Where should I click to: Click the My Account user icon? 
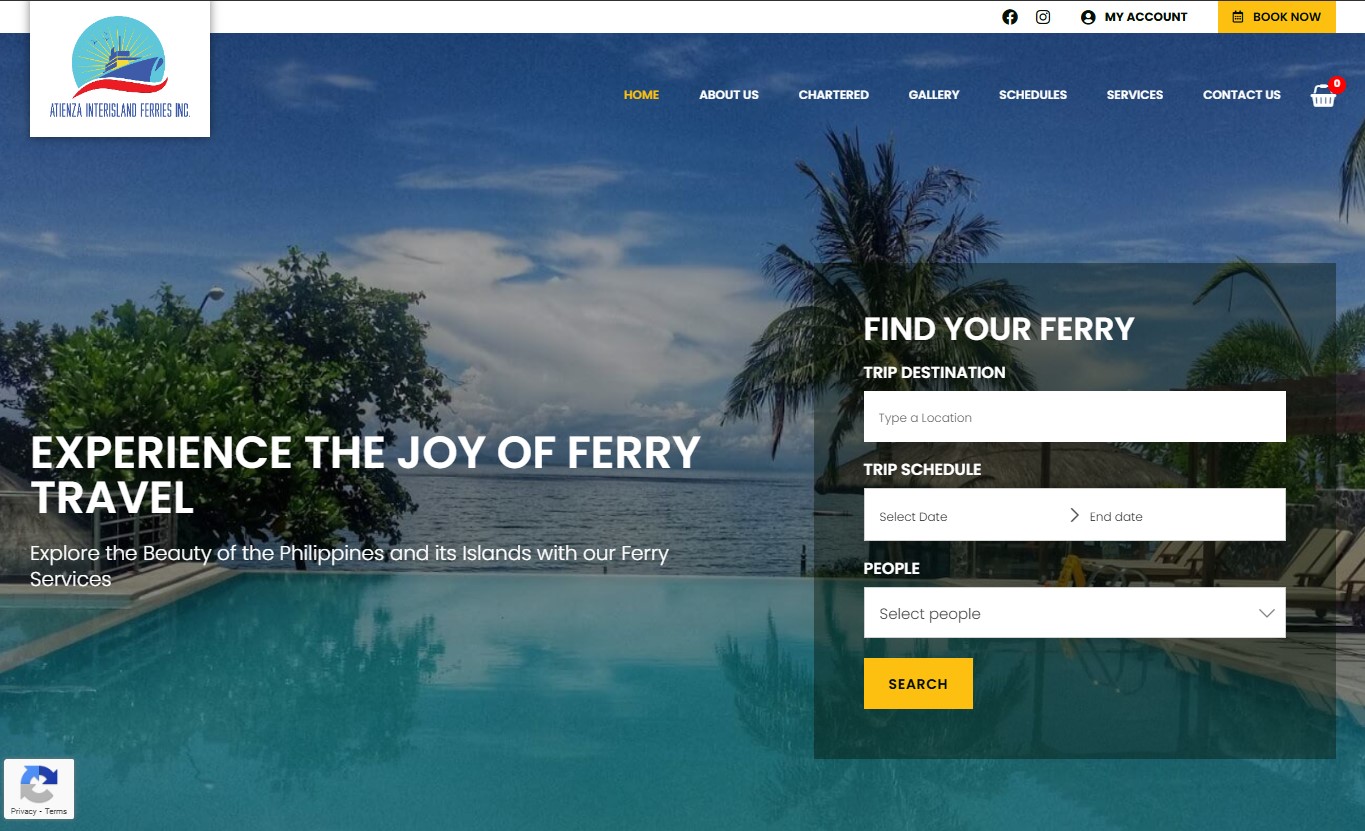[x=1088, y=17]
